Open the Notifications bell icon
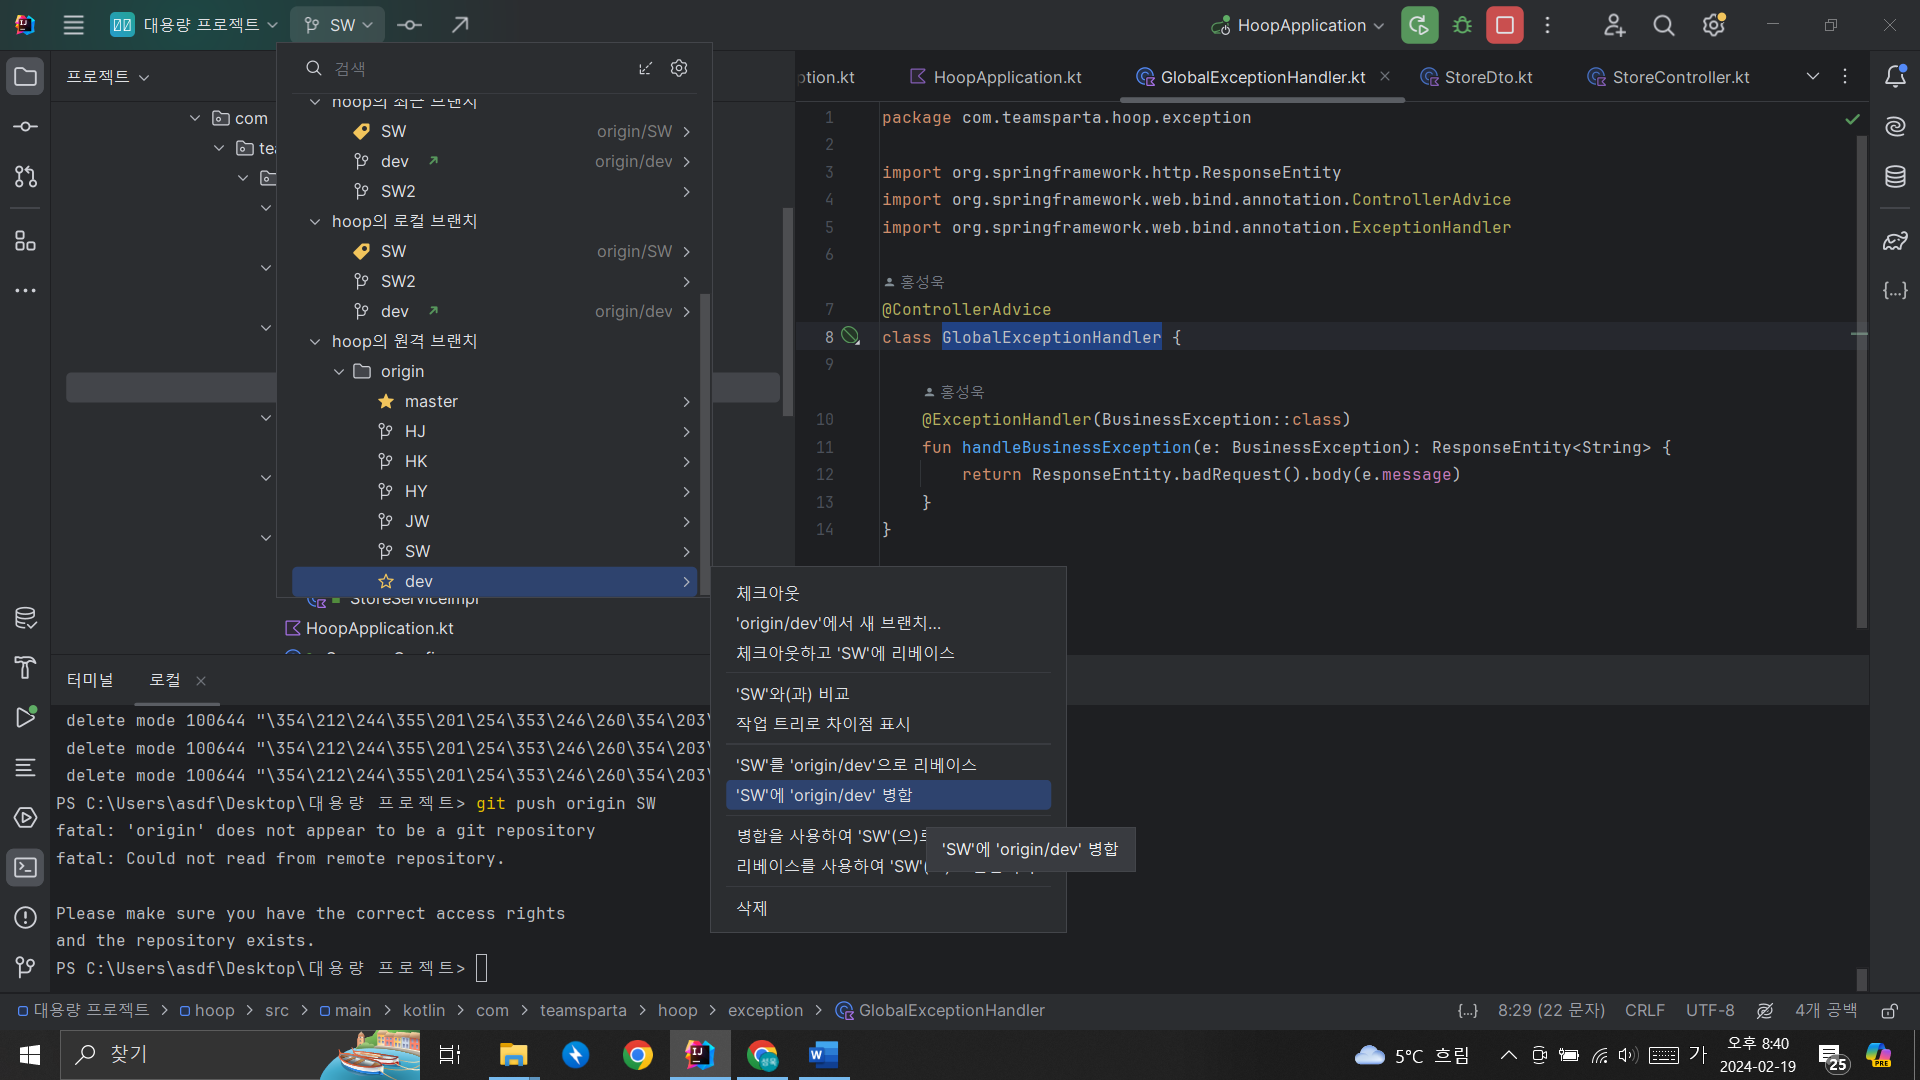 click(1895, 77)
